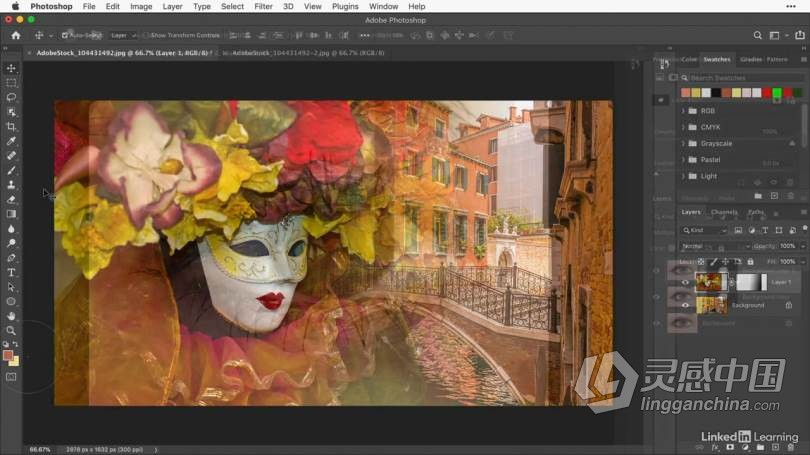The image size is (810, 455).
Task: Select the Layer 1 mask thumbnail
Action: 751,282
